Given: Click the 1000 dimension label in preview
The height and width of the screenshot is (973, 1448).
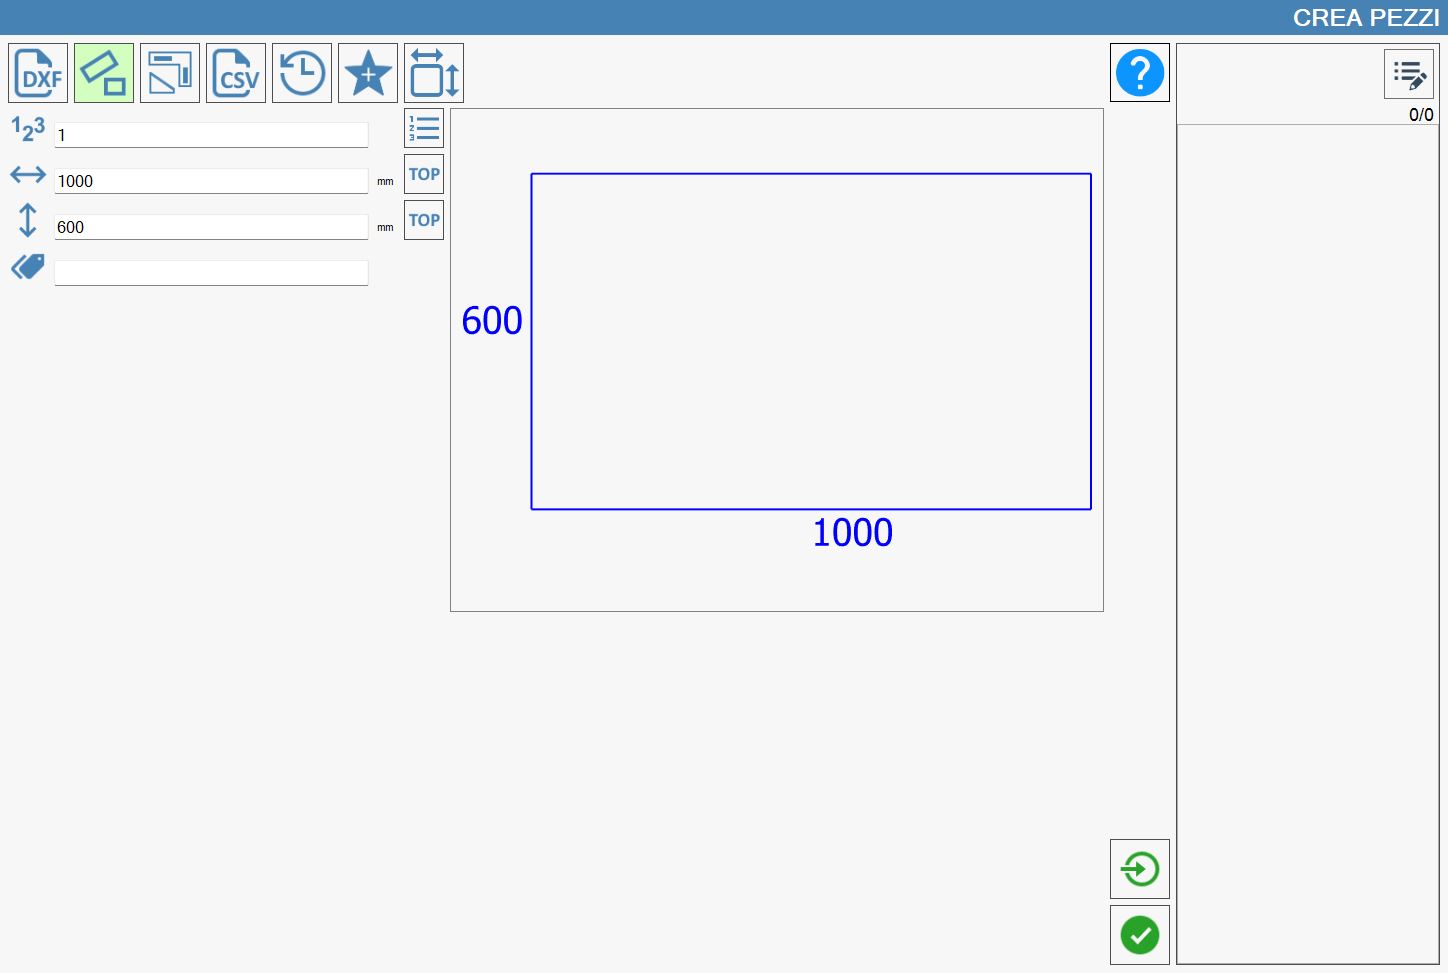Looking at the screenshot, I should (852, 533).
